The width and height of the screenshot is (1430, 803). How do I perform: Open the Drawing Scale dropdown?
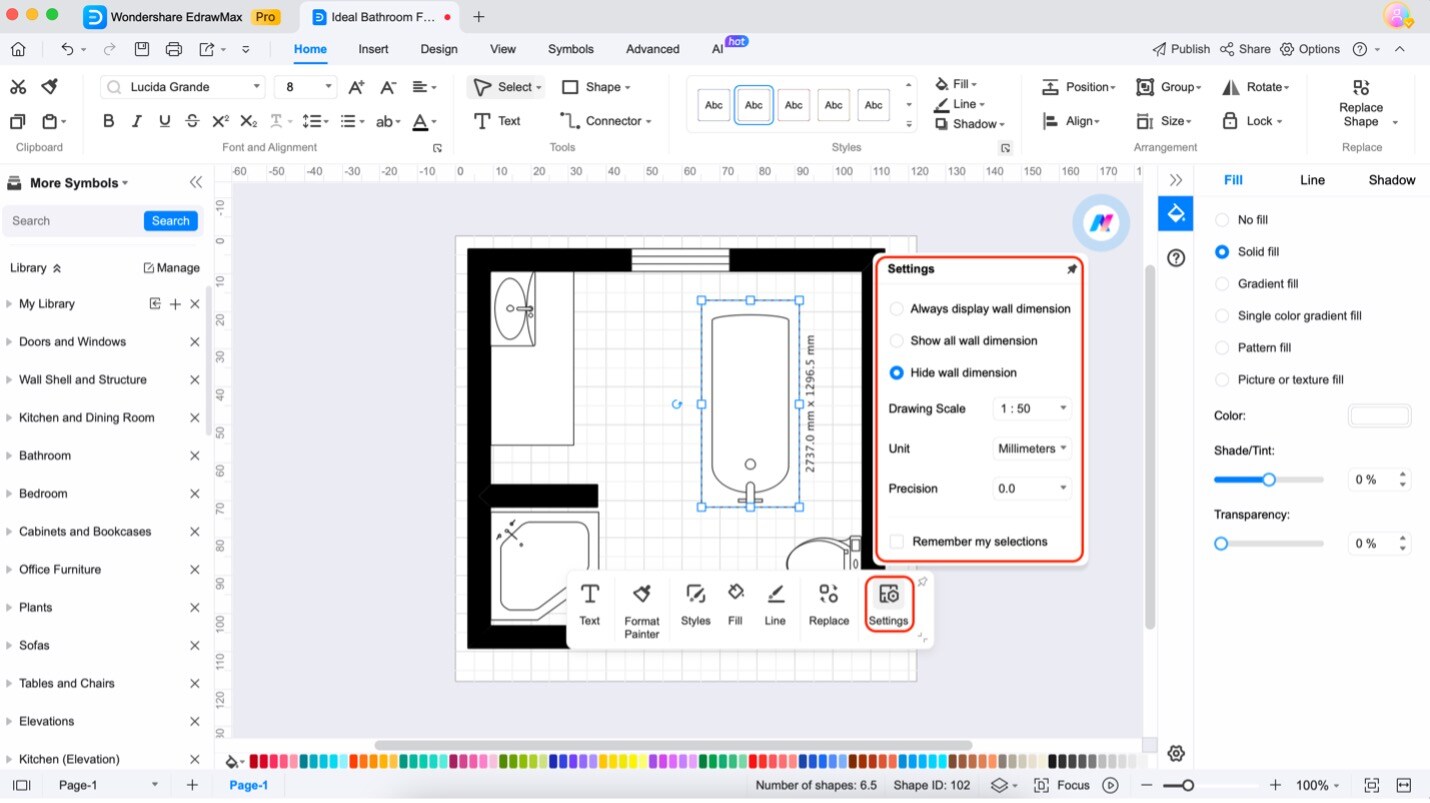pos(1031,409)
